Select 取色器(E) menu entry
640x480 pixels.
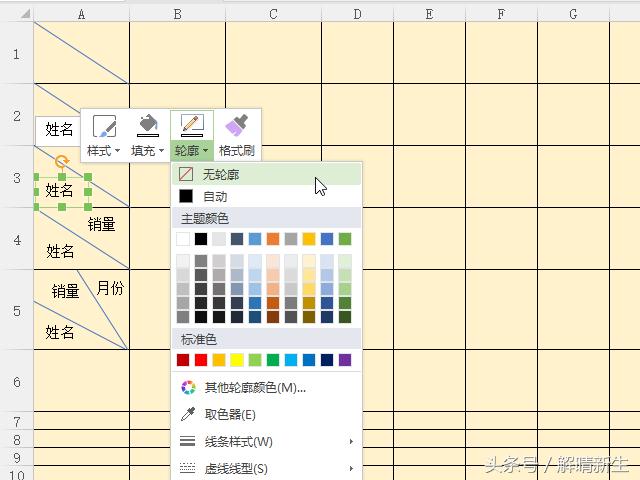267,414
